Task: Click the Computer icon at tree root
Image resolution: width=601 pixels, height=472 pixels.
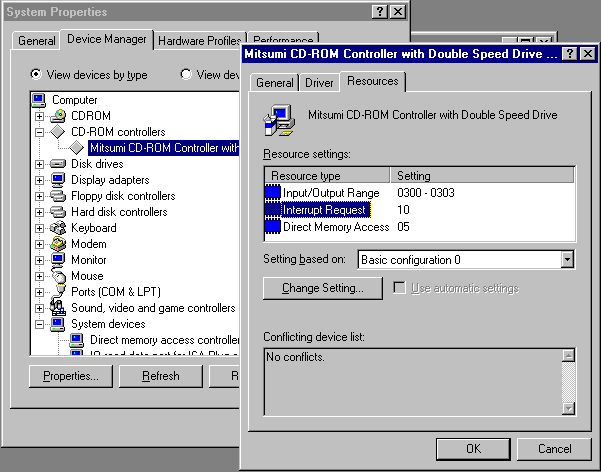Action: click(x=40, y=100)
